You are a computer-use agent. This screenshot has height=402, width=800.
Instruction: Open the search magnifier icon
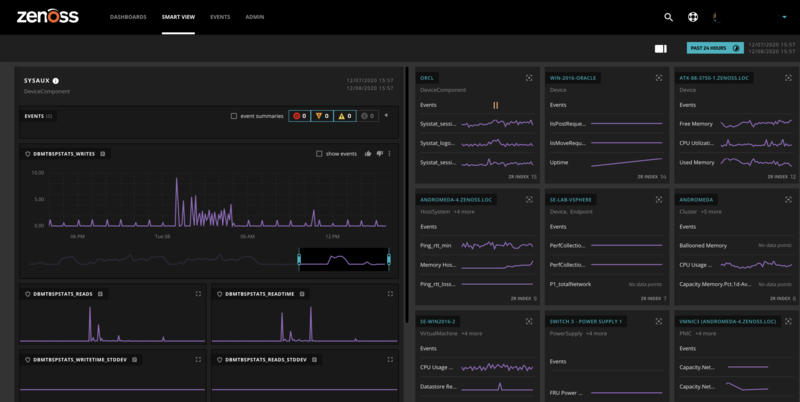tap(668, 17)
